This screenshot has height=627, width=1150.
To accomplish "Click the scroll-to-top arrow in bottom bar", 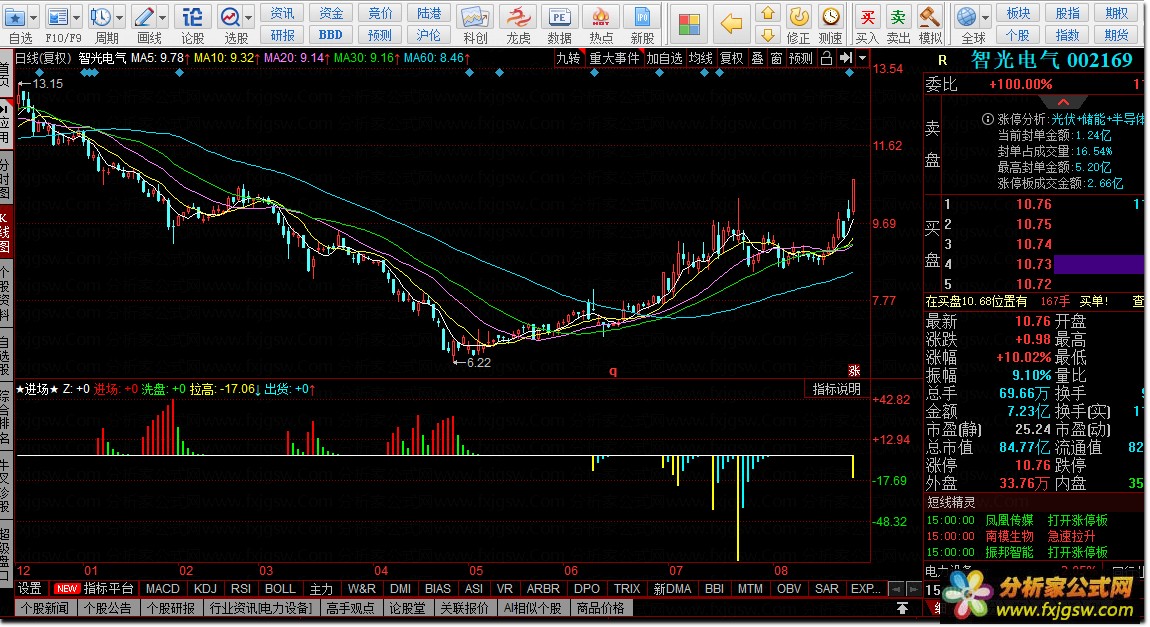I will (902, 609).
